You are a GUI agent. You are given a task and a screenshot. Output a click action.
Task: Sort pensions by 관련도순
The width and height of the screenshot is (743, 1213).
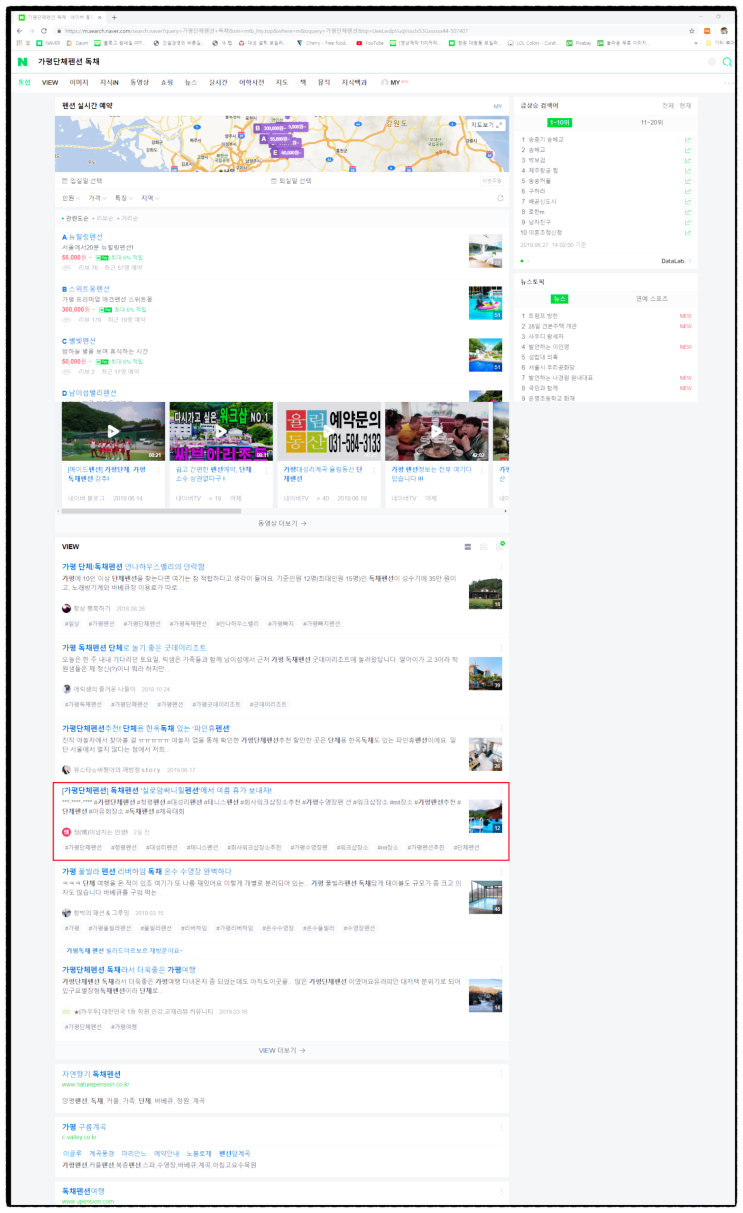point(76,218)
